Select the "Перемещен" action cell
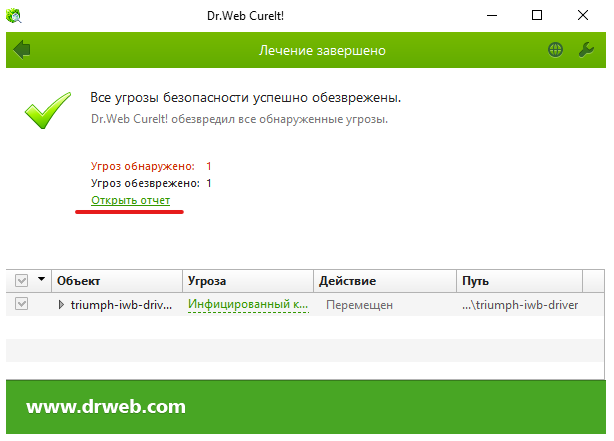 click(x=359, y=305)
